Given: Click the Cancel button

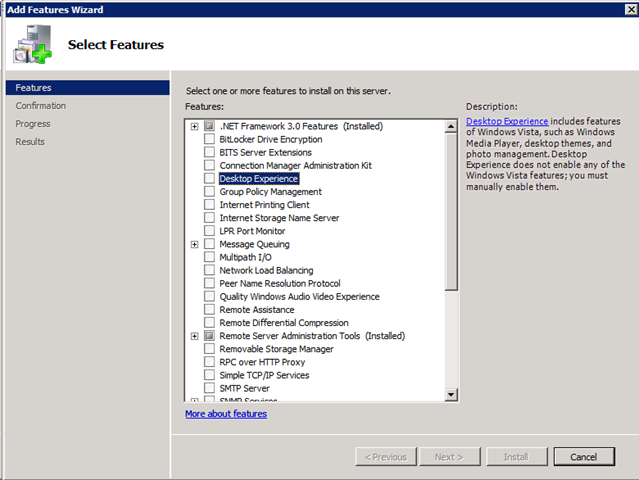Looking at the screenshot, I should [x=583, y=457].
